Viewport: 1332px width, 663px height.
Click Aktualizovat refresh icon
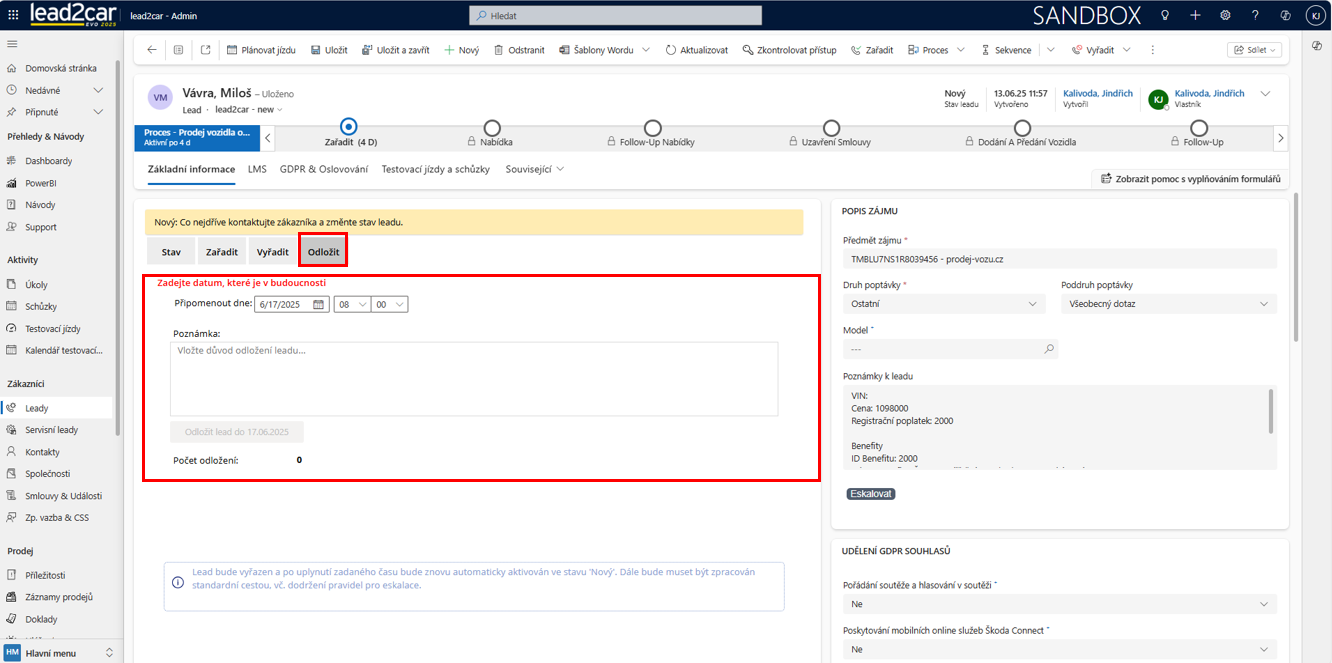click(670, 50)
